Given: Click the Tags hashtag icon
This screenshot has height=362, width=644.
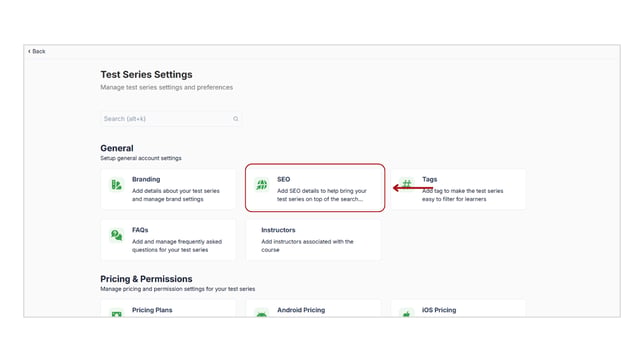Looking at the screenshot, I should pos(407,184).
